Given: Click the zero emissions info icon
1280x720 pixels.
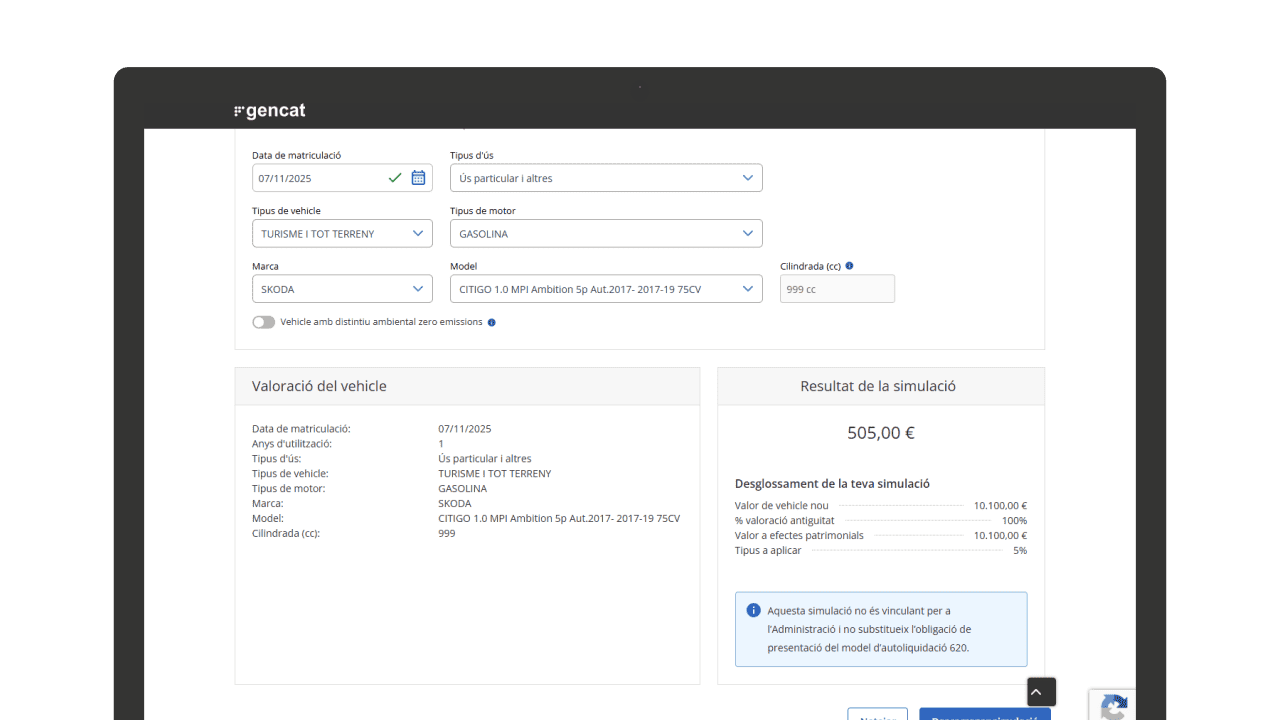Looking at the screenshot, I should pyautogui.click(x=491, y=323).
